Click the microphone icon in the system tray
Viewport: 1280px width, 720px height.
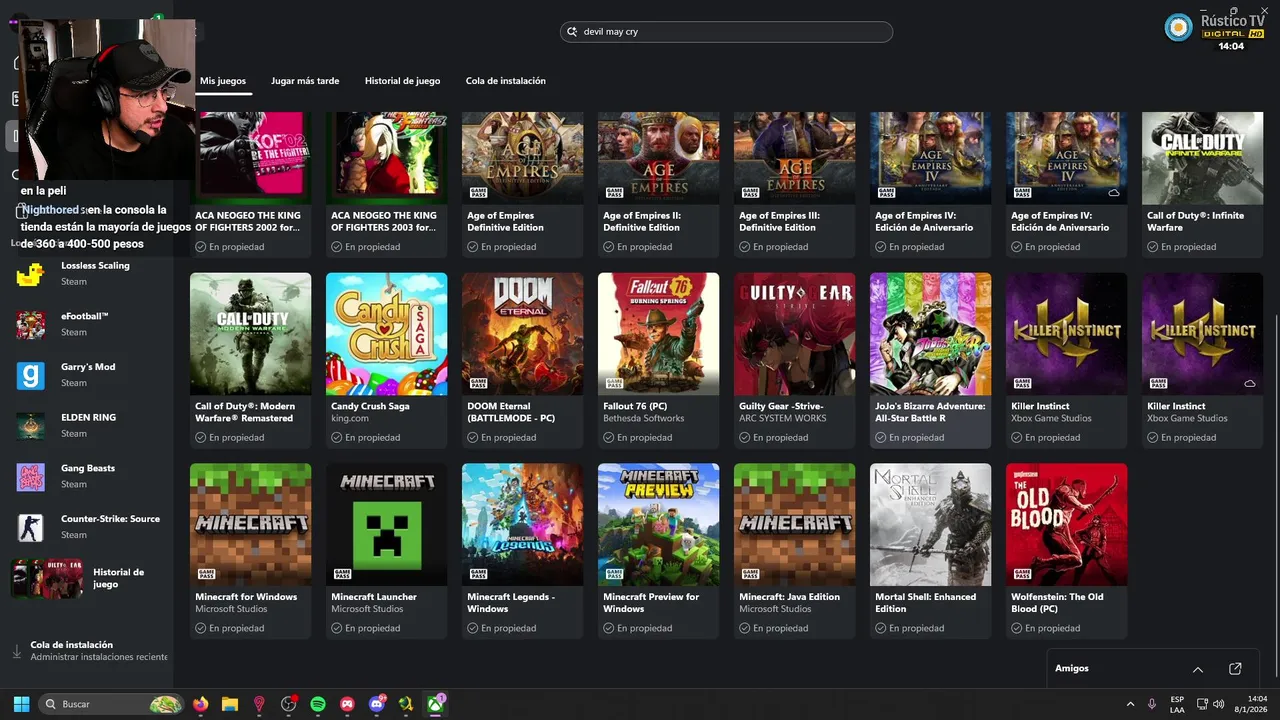(1152, 704)
